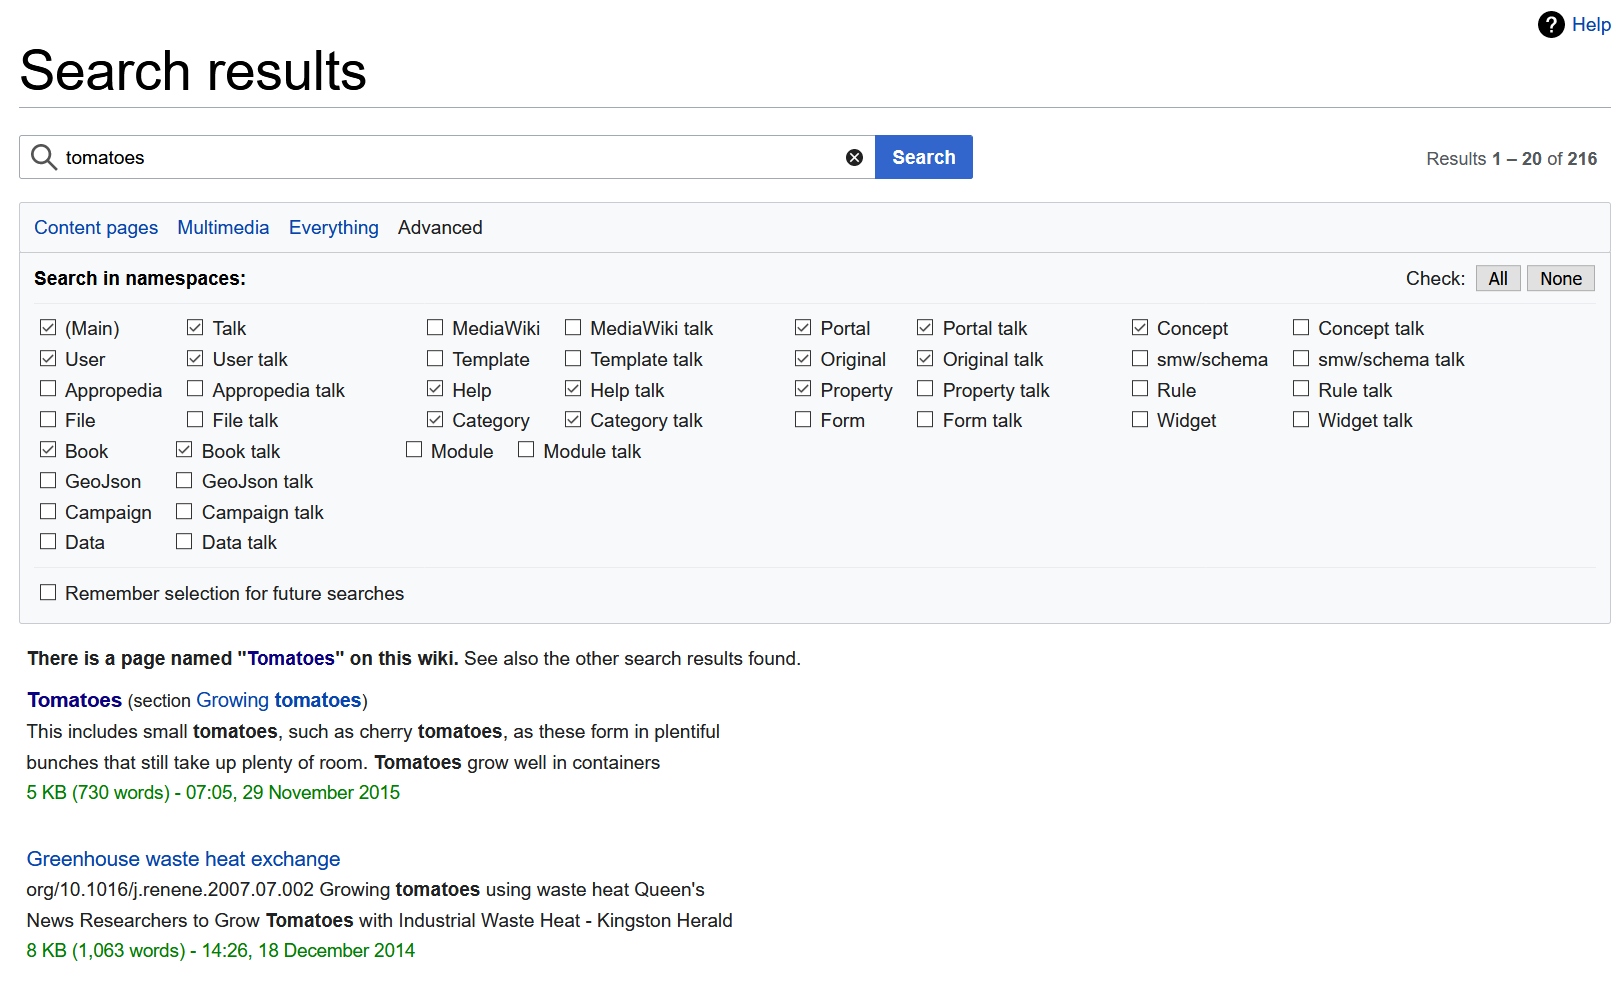Viewport: 1621px width, 981px height.
Task: Check Remember selection for future searches
Action: tap(48, 593)
